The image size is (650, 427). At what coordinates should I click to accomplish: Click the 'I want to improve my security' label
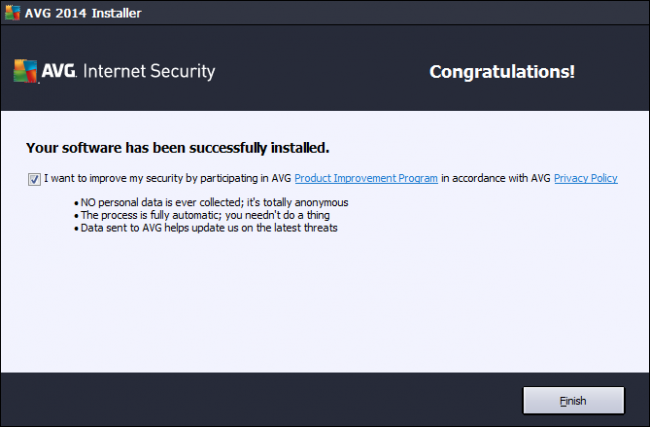pyautogui.click(x=168, y=179)
